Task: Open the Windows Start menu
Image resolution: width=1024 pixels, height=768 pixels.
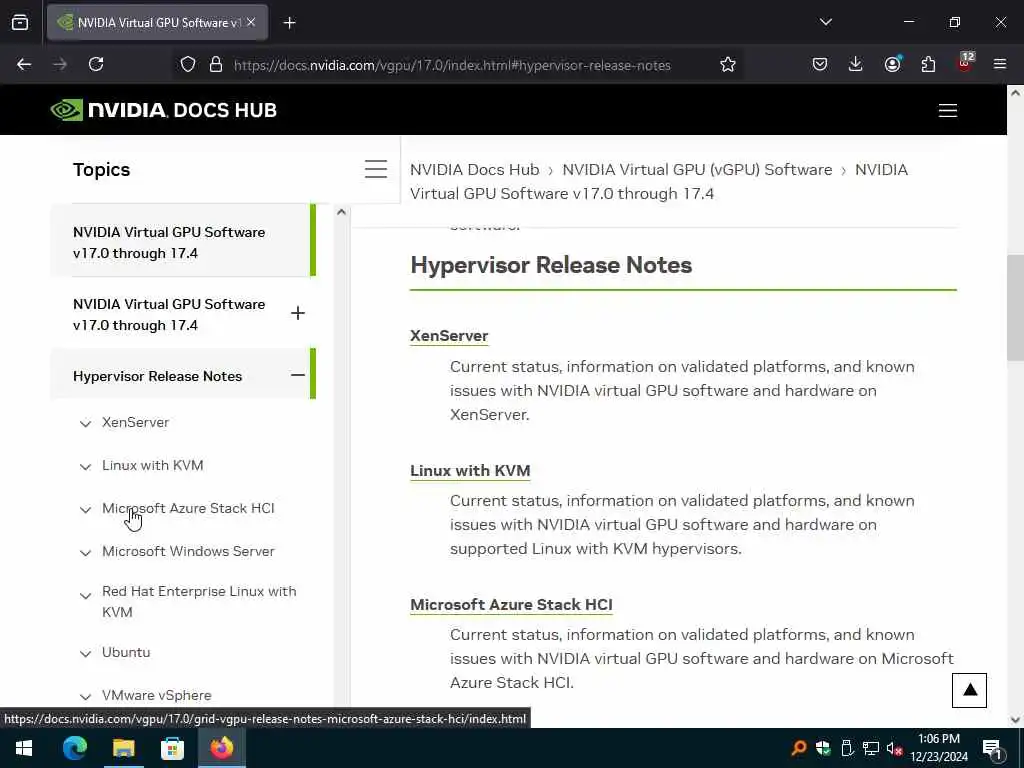Action: pyautogui.click(x=24, y=748)
